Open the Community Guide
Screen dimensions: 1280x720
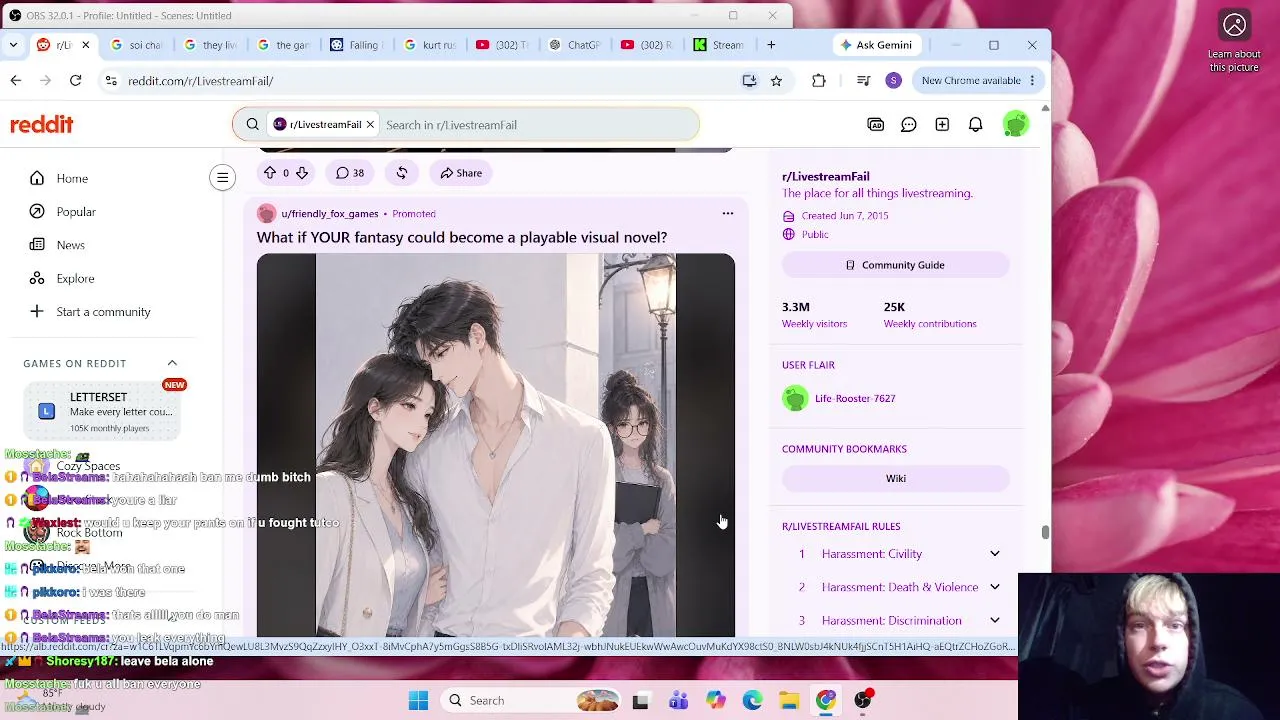coord(896,265)
